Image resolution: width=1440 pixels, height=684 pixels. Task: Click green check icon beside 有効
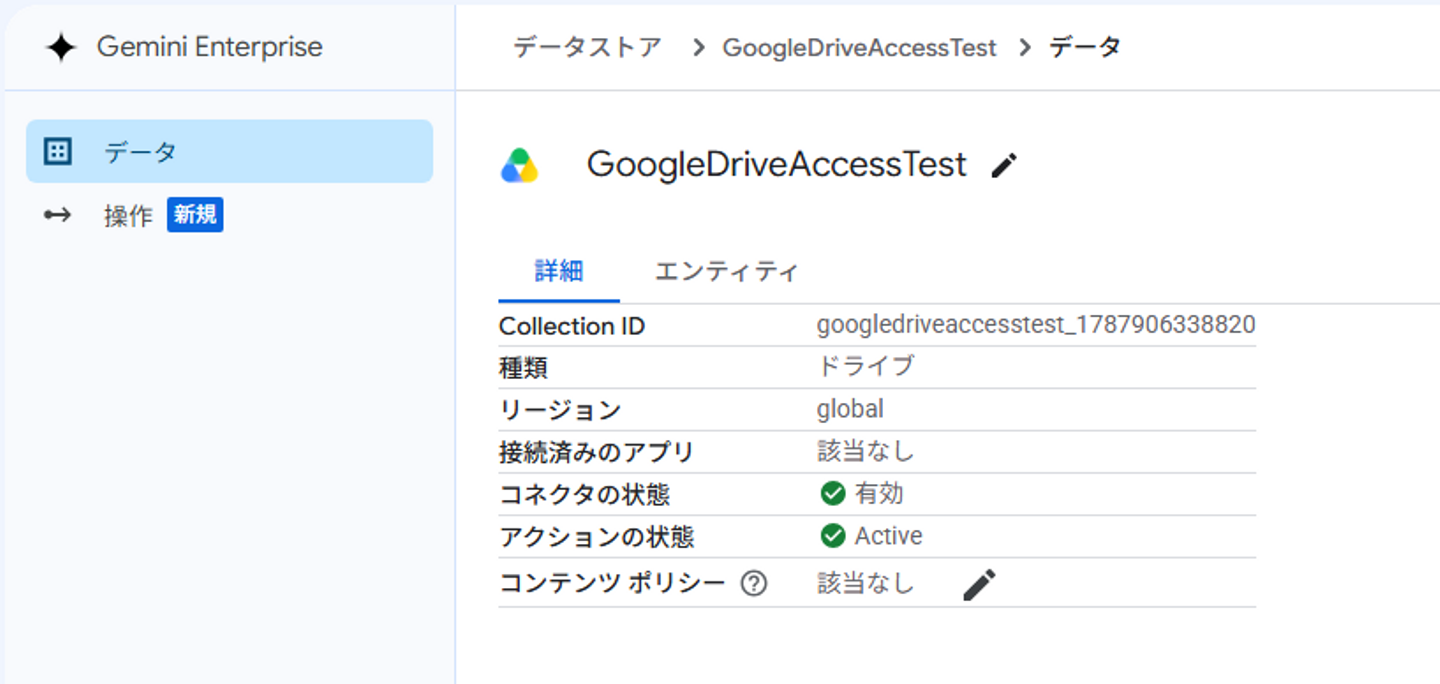832,493
